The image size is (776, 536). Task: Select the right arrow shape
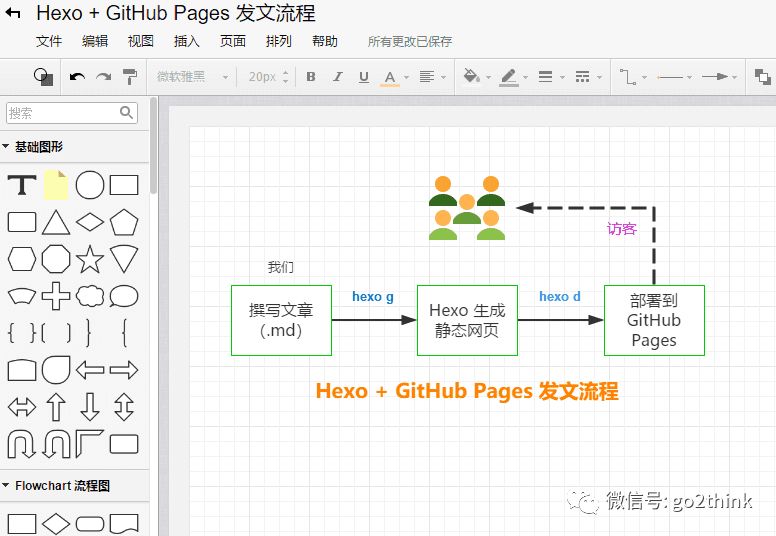click(x=124, y=370)
